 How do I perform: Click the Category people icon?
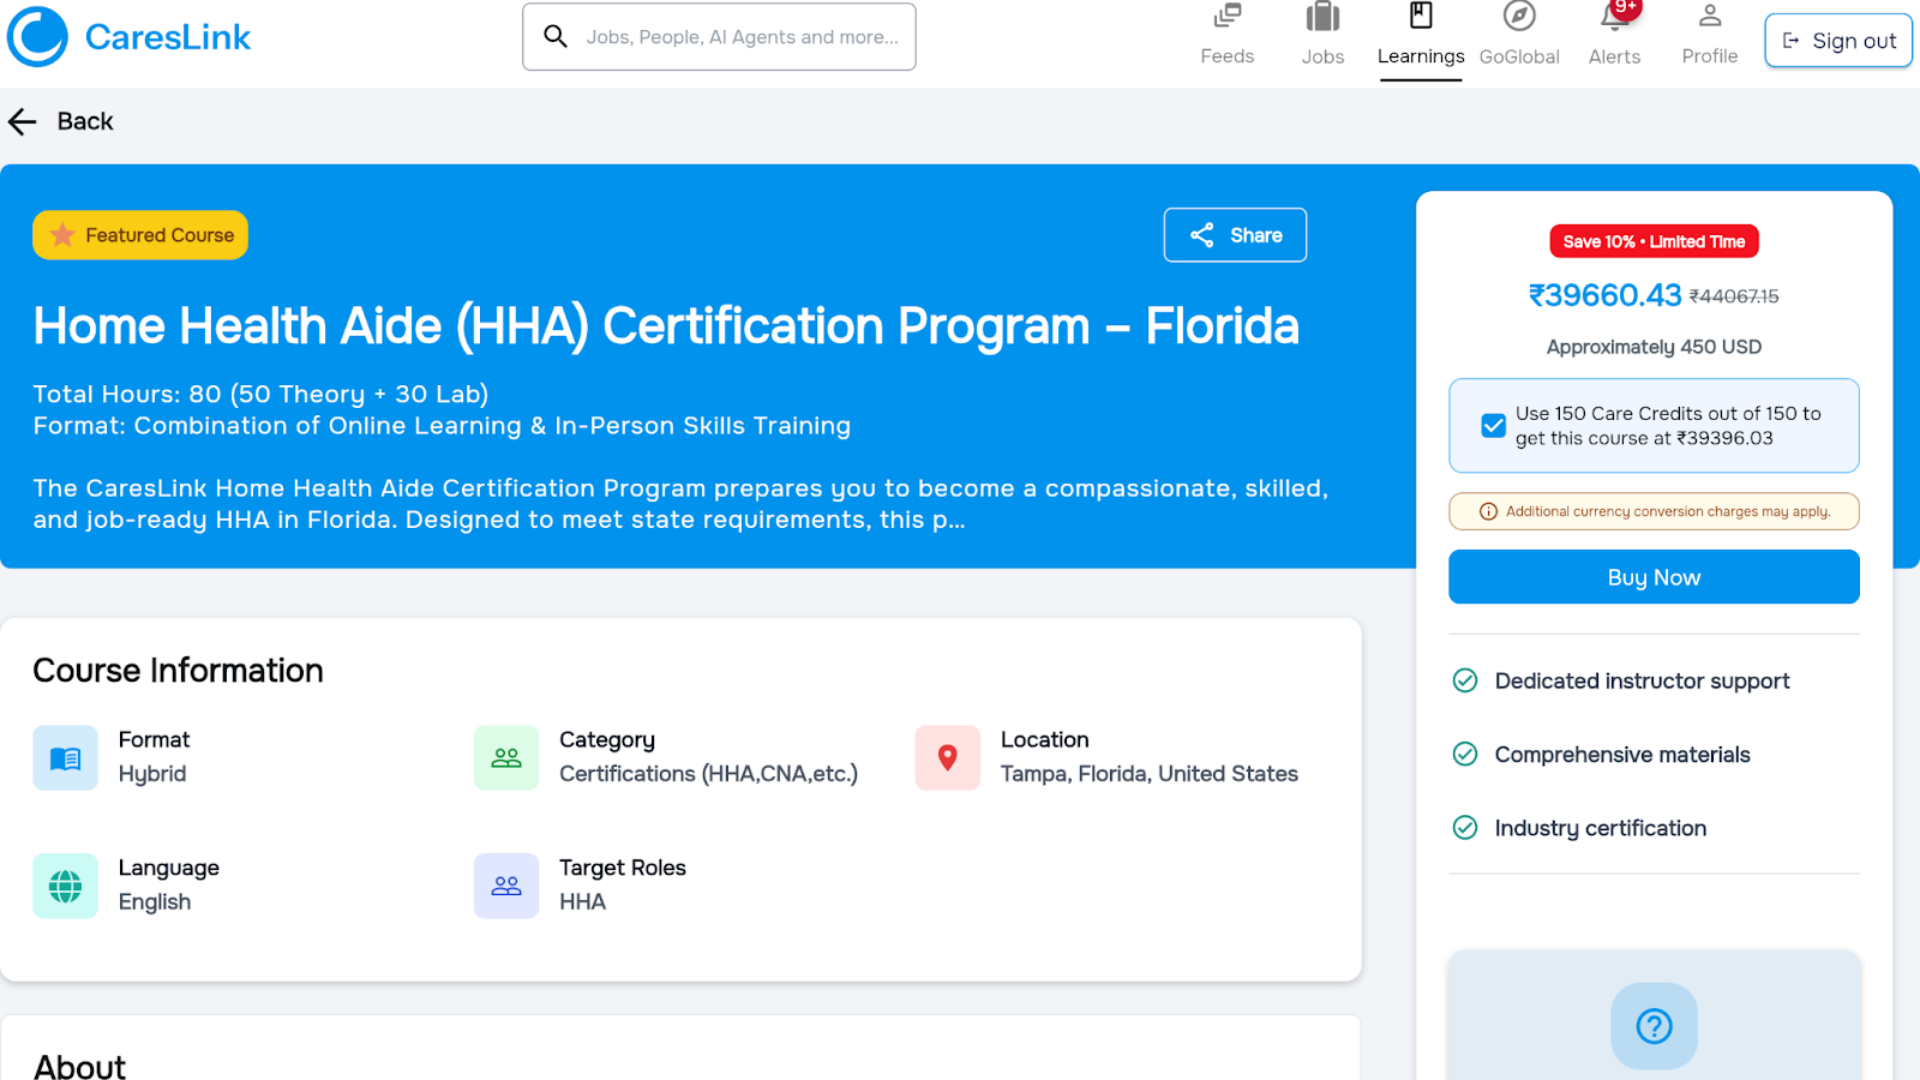click(x=506, y=758)
